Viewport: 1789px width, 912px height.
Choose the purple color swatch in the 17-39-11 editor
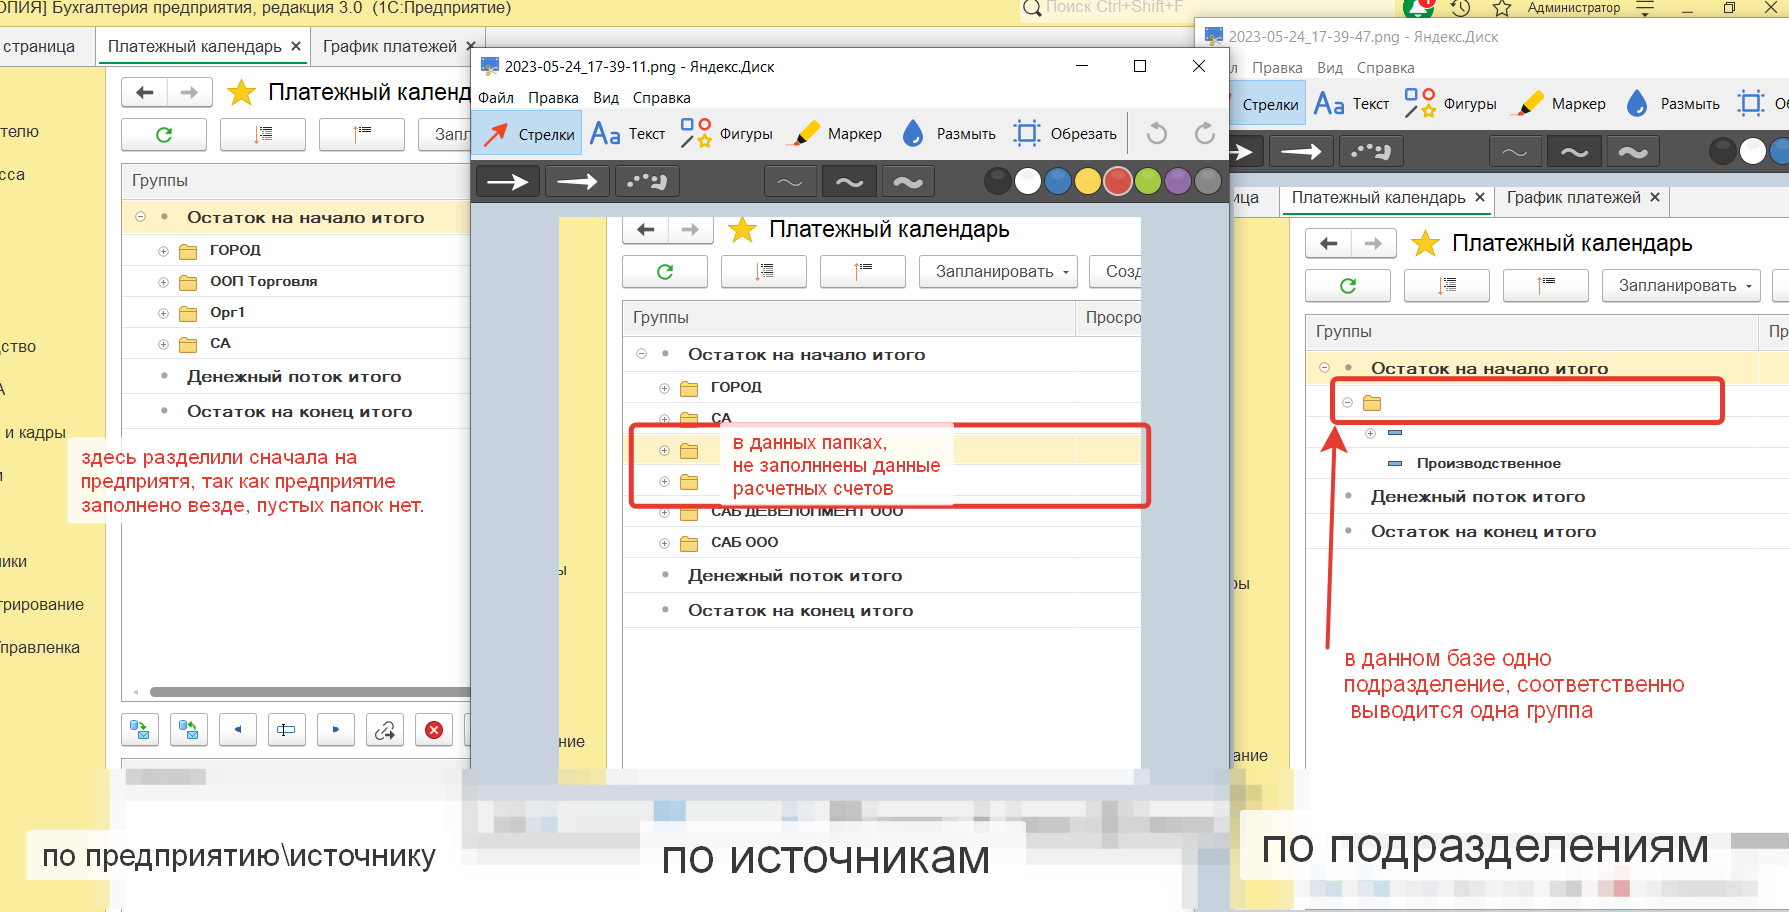(x=1178, y=181)
